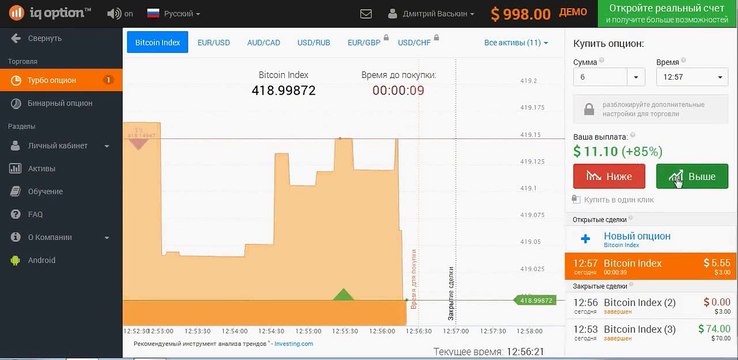Toggle the sound speaker icon
738x360 pixels.
pos(113,14)
